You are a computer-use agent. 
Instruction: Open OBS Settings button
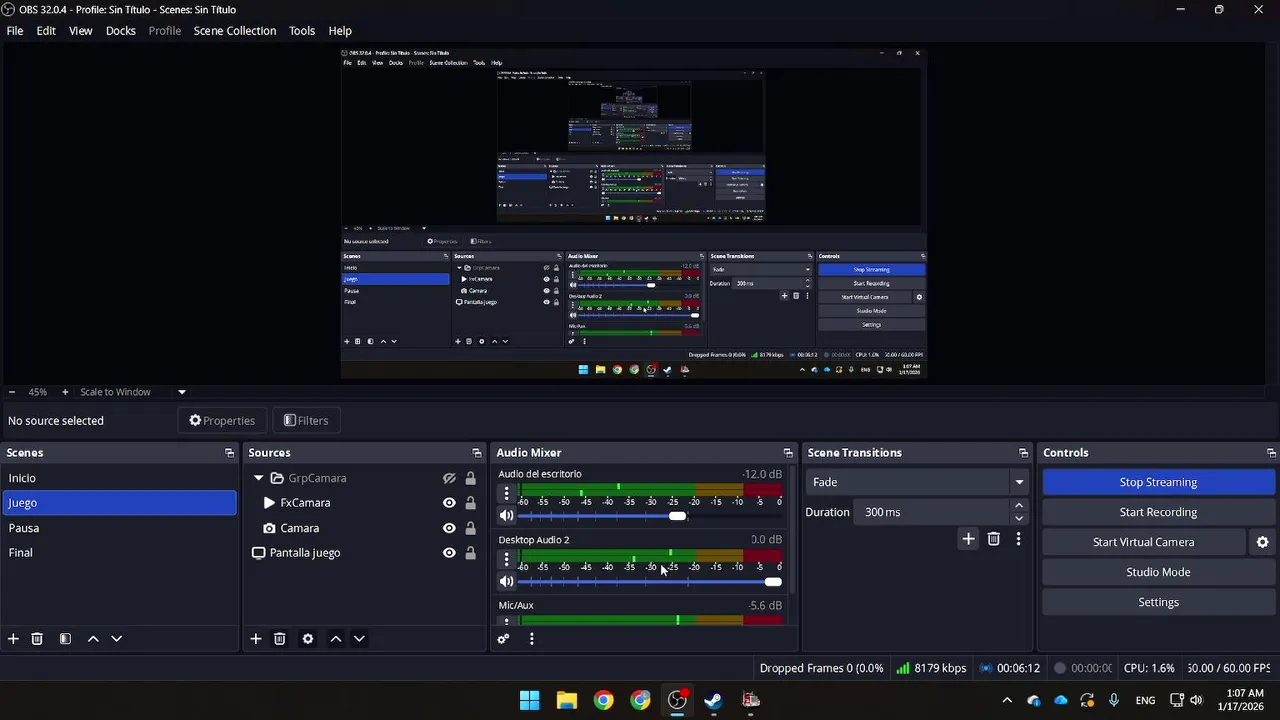(x=1158, y=602)
